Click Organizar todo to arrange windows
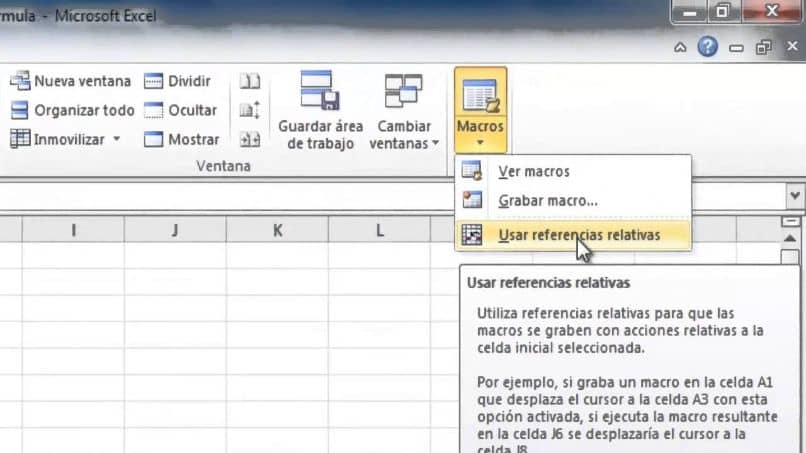The width and height of the screenshot is (806, 453). pyautogui.click(x=72, y=110)
